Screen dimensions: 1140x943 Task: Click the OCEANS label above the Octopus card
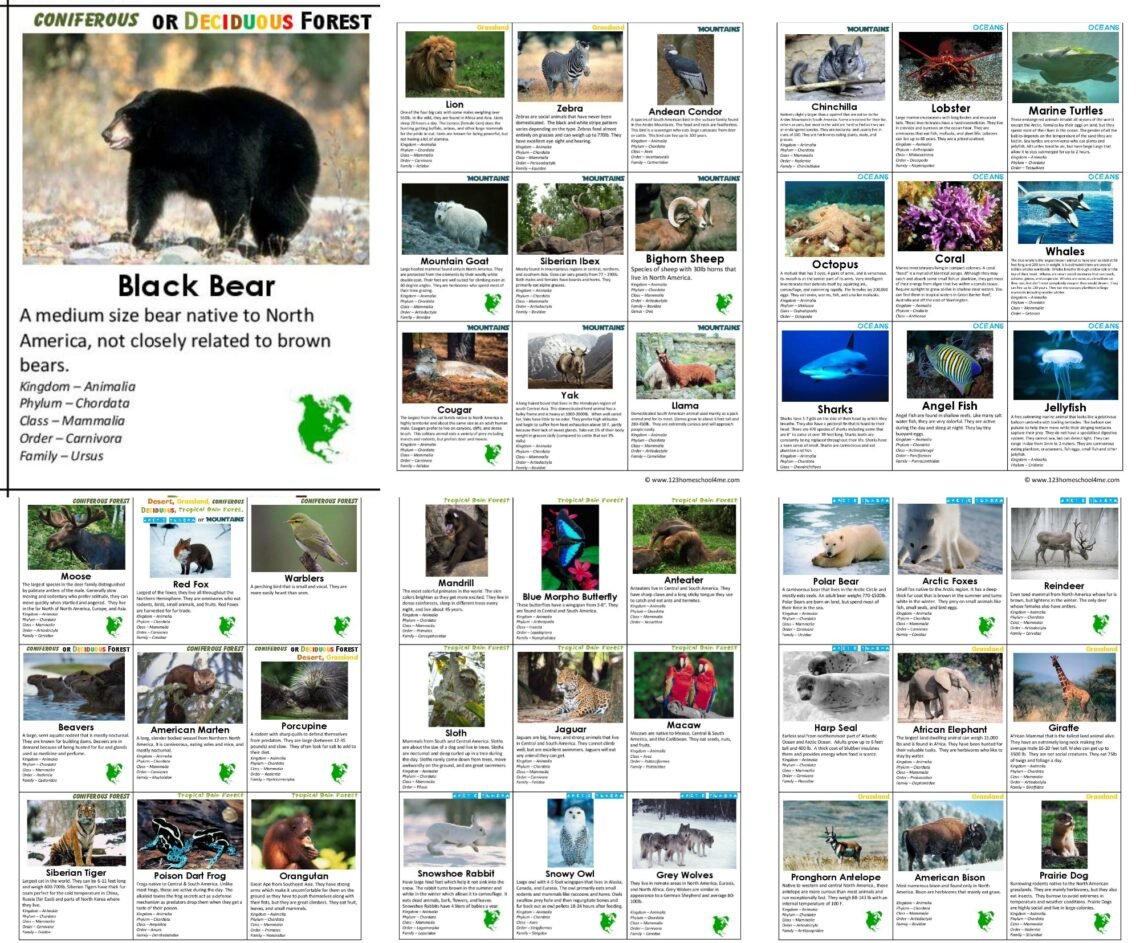[x=874, y=176]
